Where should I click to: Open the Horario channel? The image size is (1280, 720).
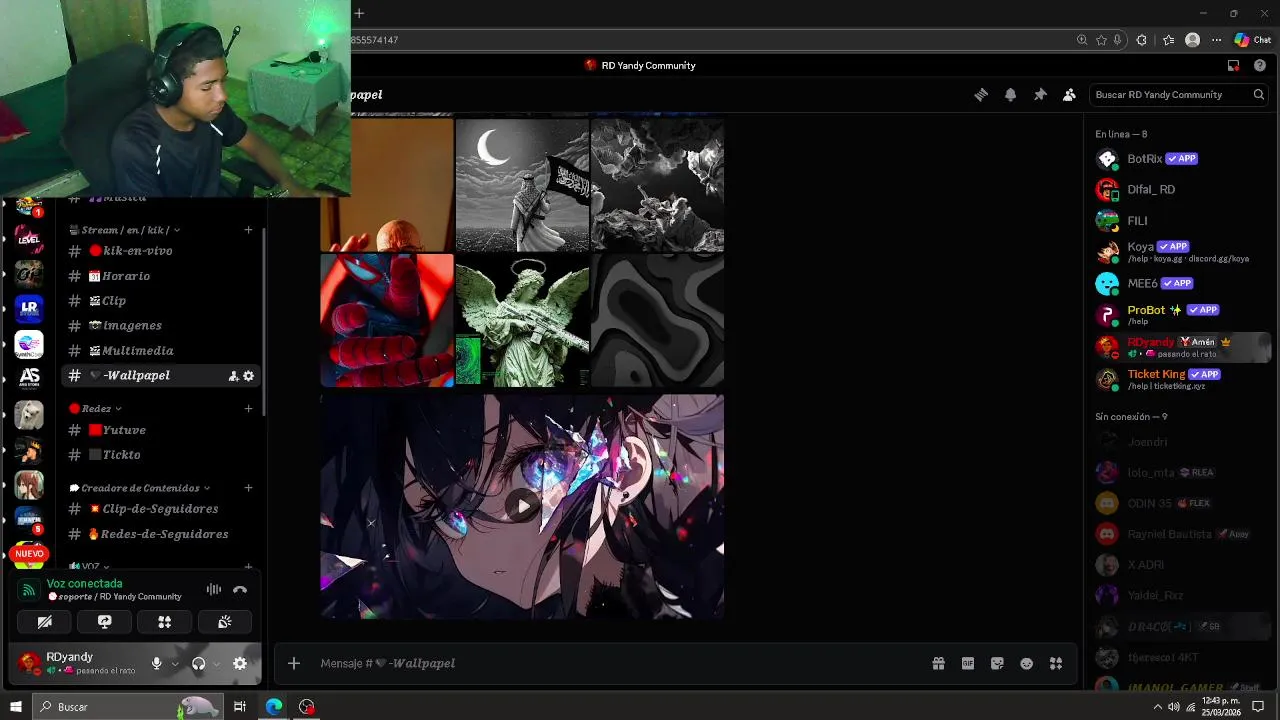tap(161, 276)
